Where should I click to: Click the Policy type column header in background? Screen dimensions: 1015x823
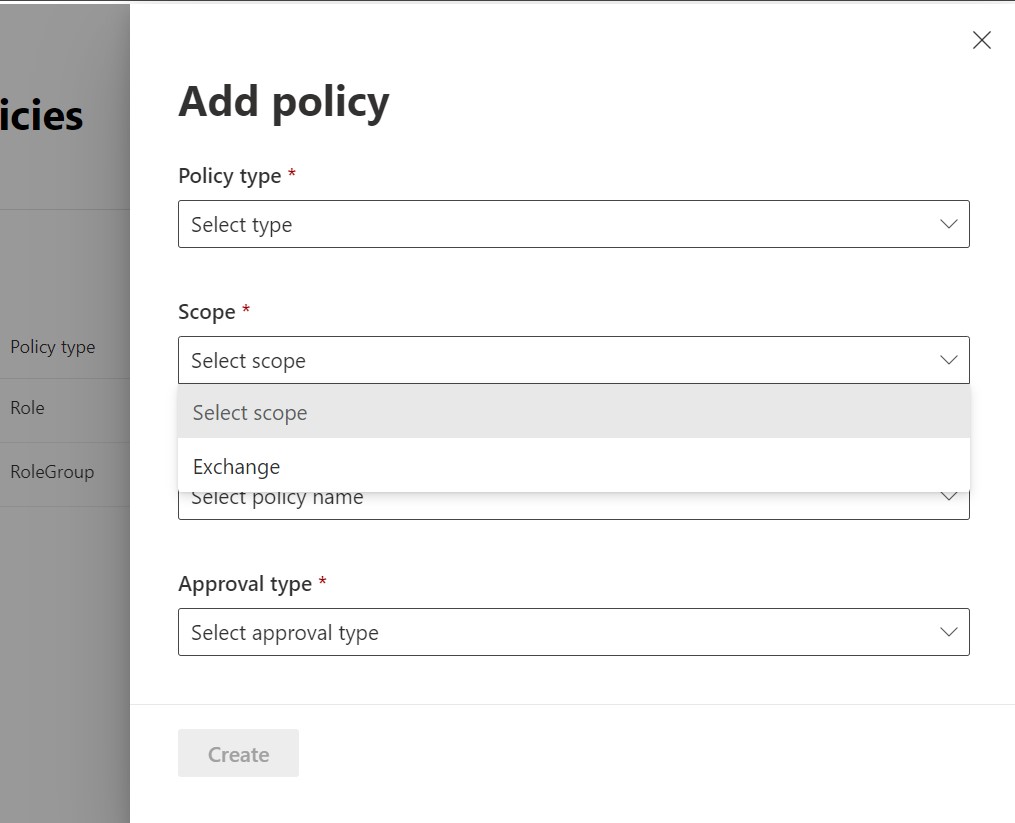pos(53,347)
